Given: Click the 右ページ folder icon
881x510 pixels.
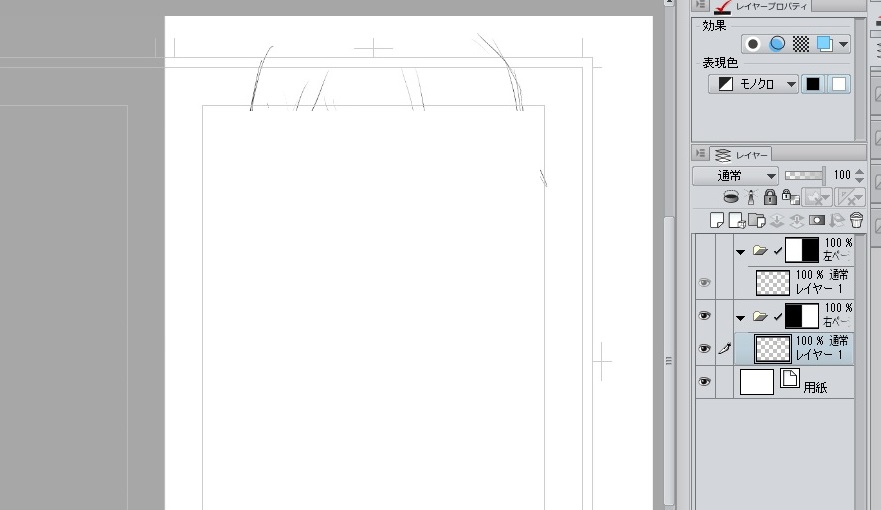Looking at the screenshot, I should 760,317.
